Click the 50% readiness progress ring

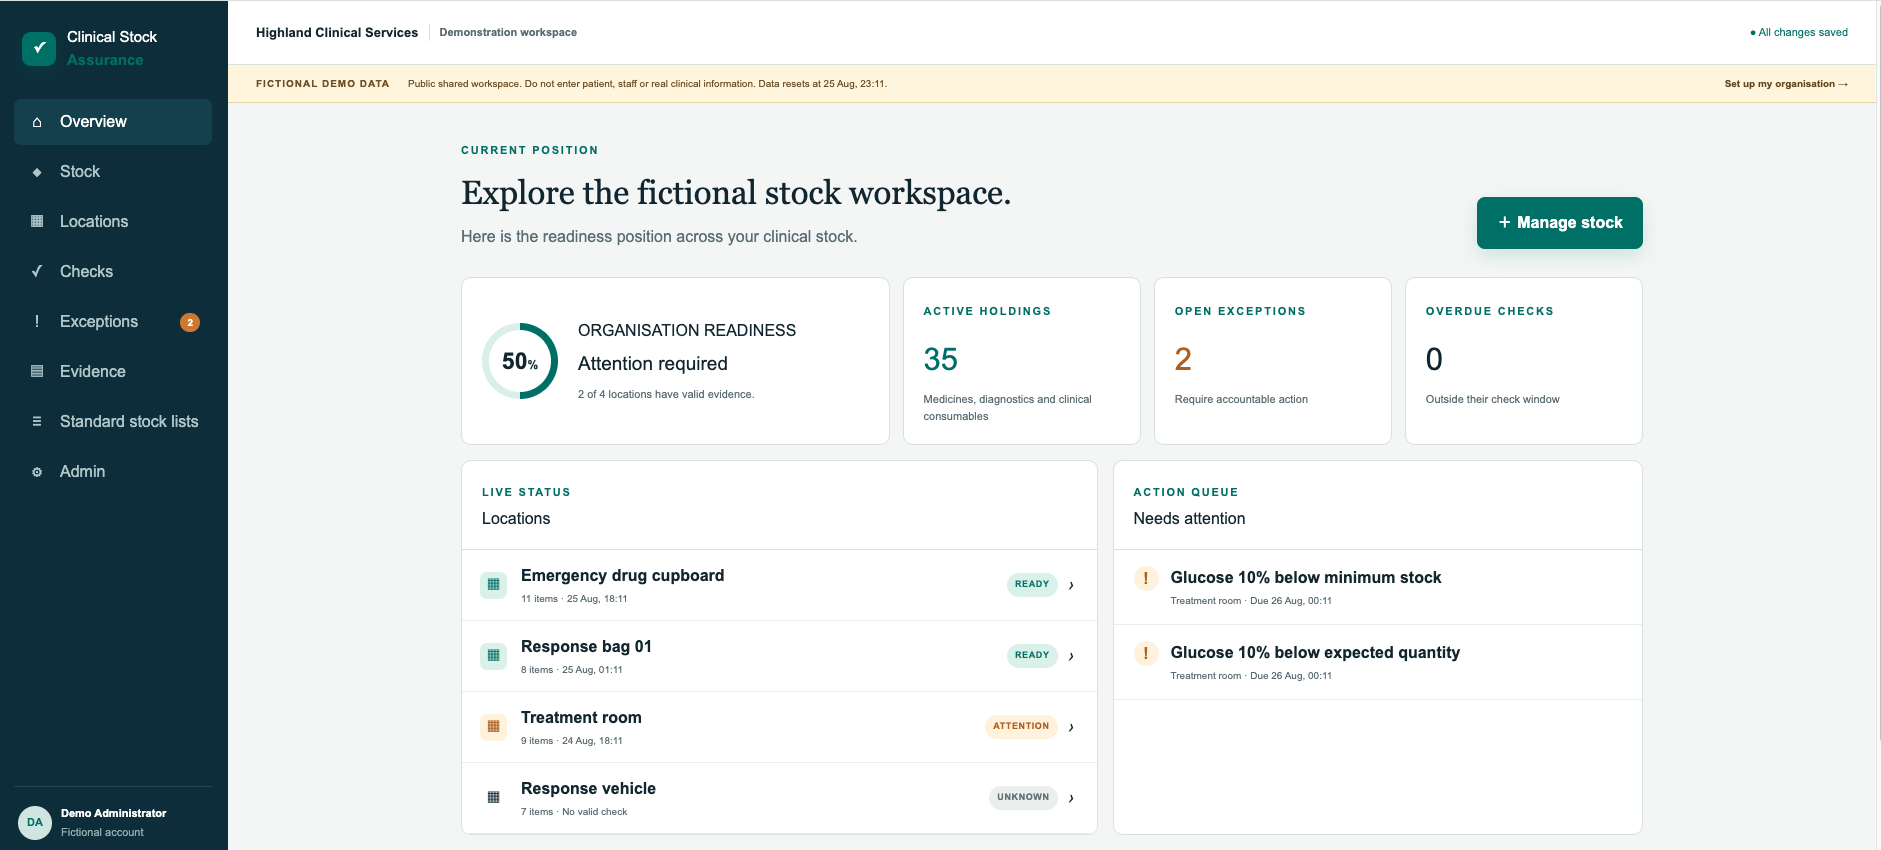(x=520, y=361)
